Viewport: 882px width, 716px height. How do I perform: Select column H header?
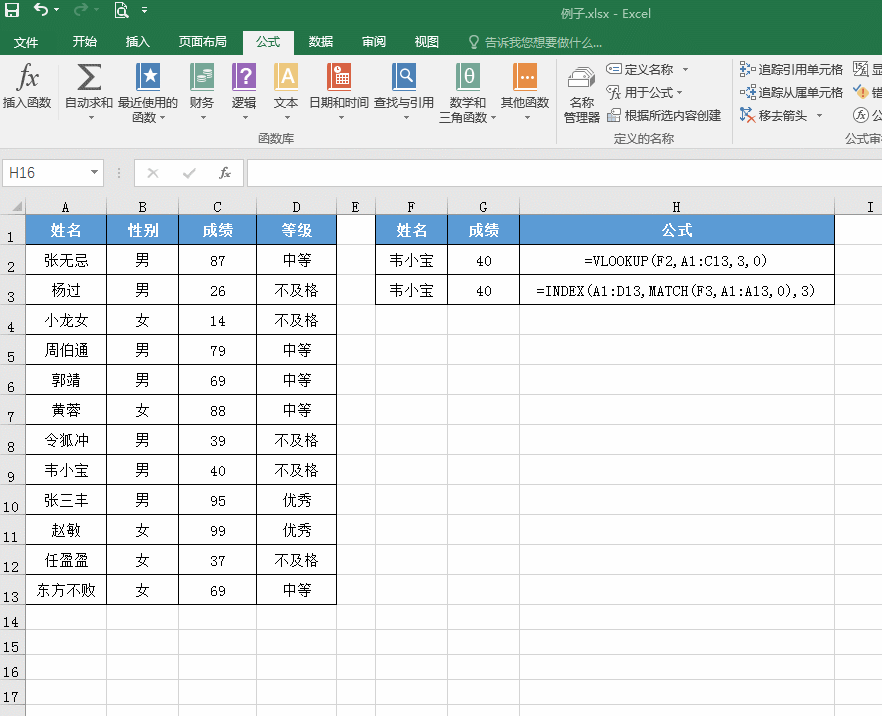coord(677,207)
